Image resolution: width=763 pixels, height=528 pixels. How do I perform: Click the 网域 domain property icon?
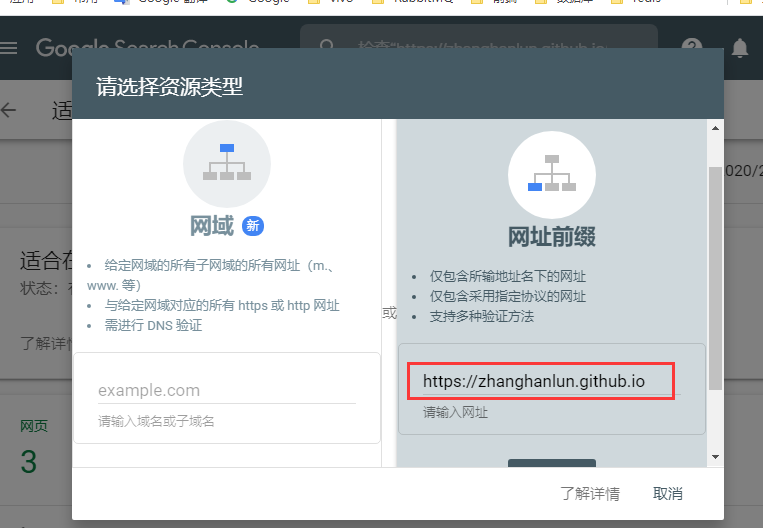point(227,164)
